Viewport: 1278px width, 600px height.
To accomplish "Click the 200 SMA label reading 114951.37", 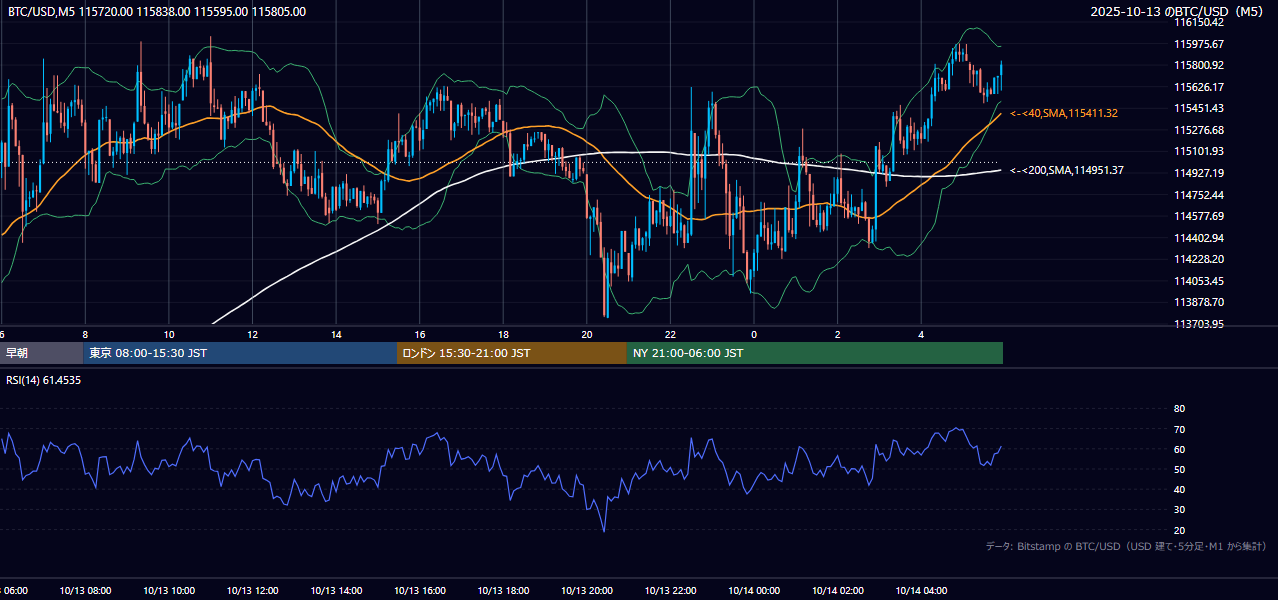I will click(x=1067, y=171).
